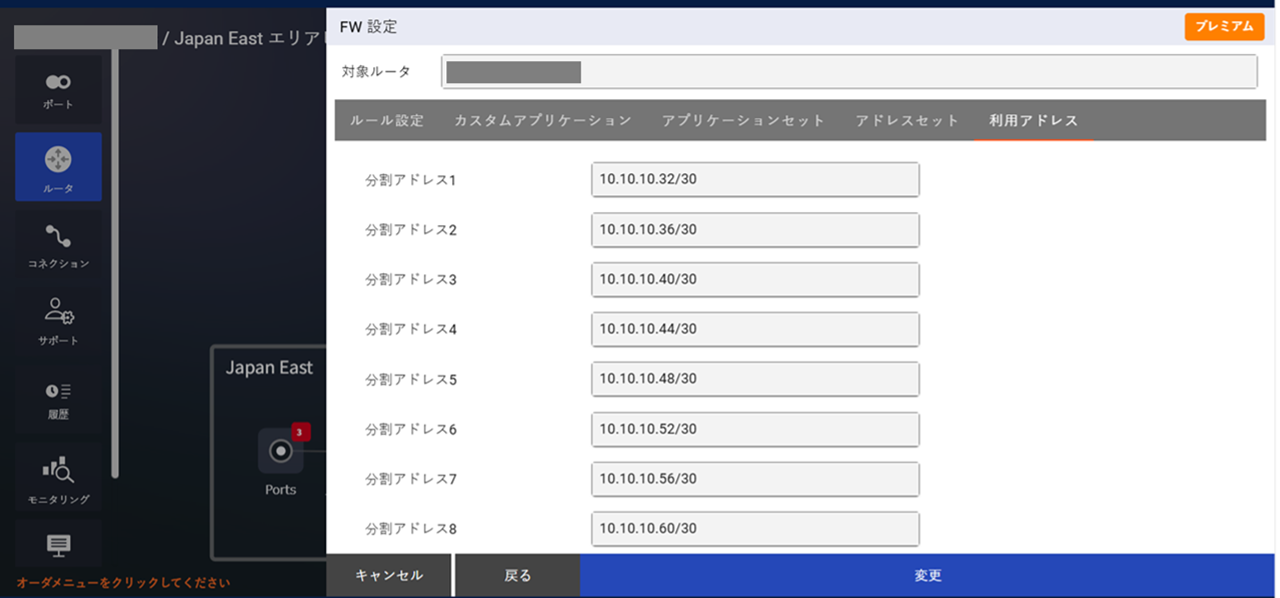Viewport: 1280px width, 598px height.
Task: Click the 分割アドレス5 field 10.10.10.48/30
Action: [755, 379]
